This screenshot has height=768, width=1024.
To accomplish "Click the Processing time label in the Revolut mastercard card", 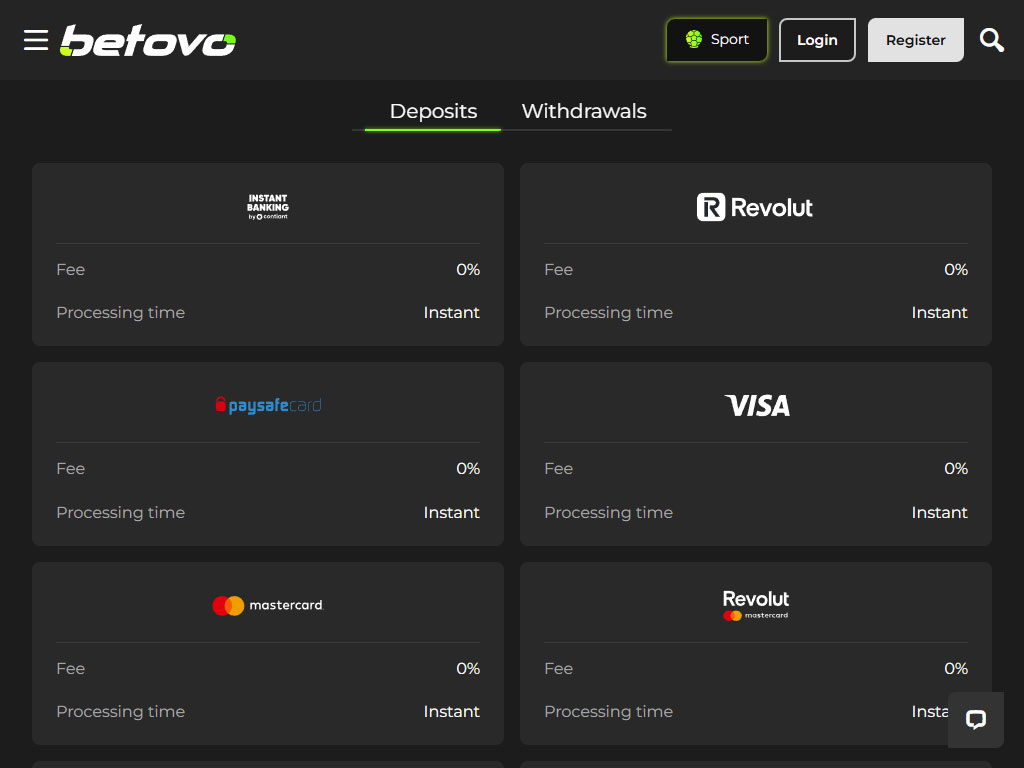I will [x=608, y=712].
